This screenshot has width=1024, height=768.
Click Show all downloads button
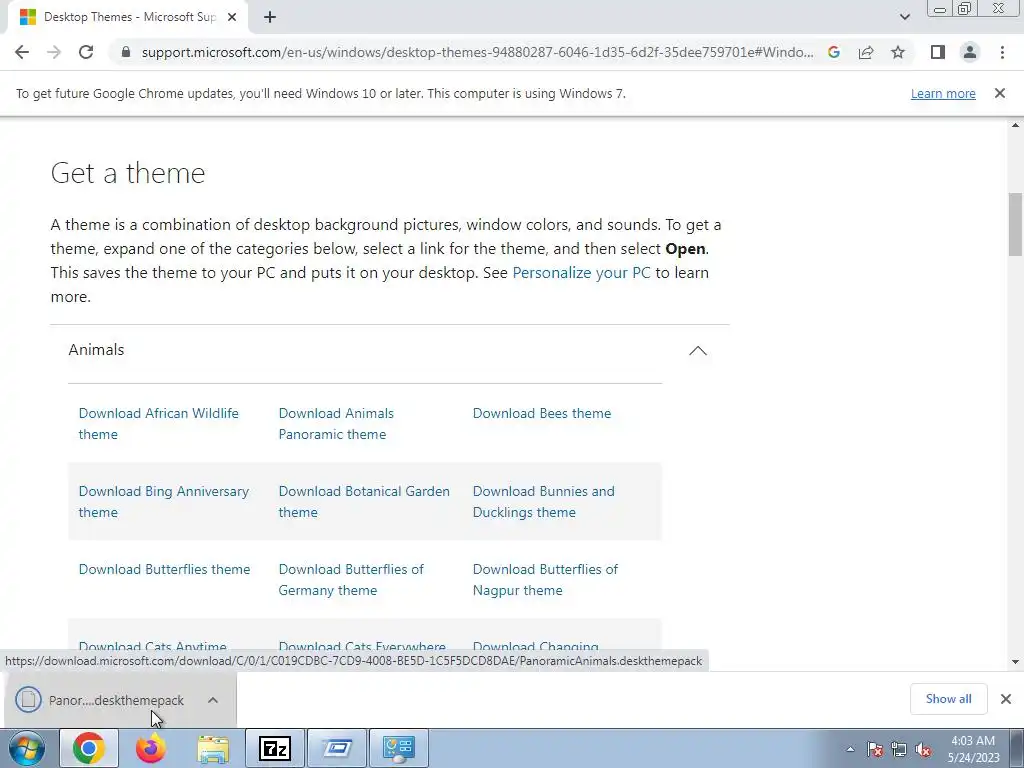pyautogui.click(x=948, y=699)
